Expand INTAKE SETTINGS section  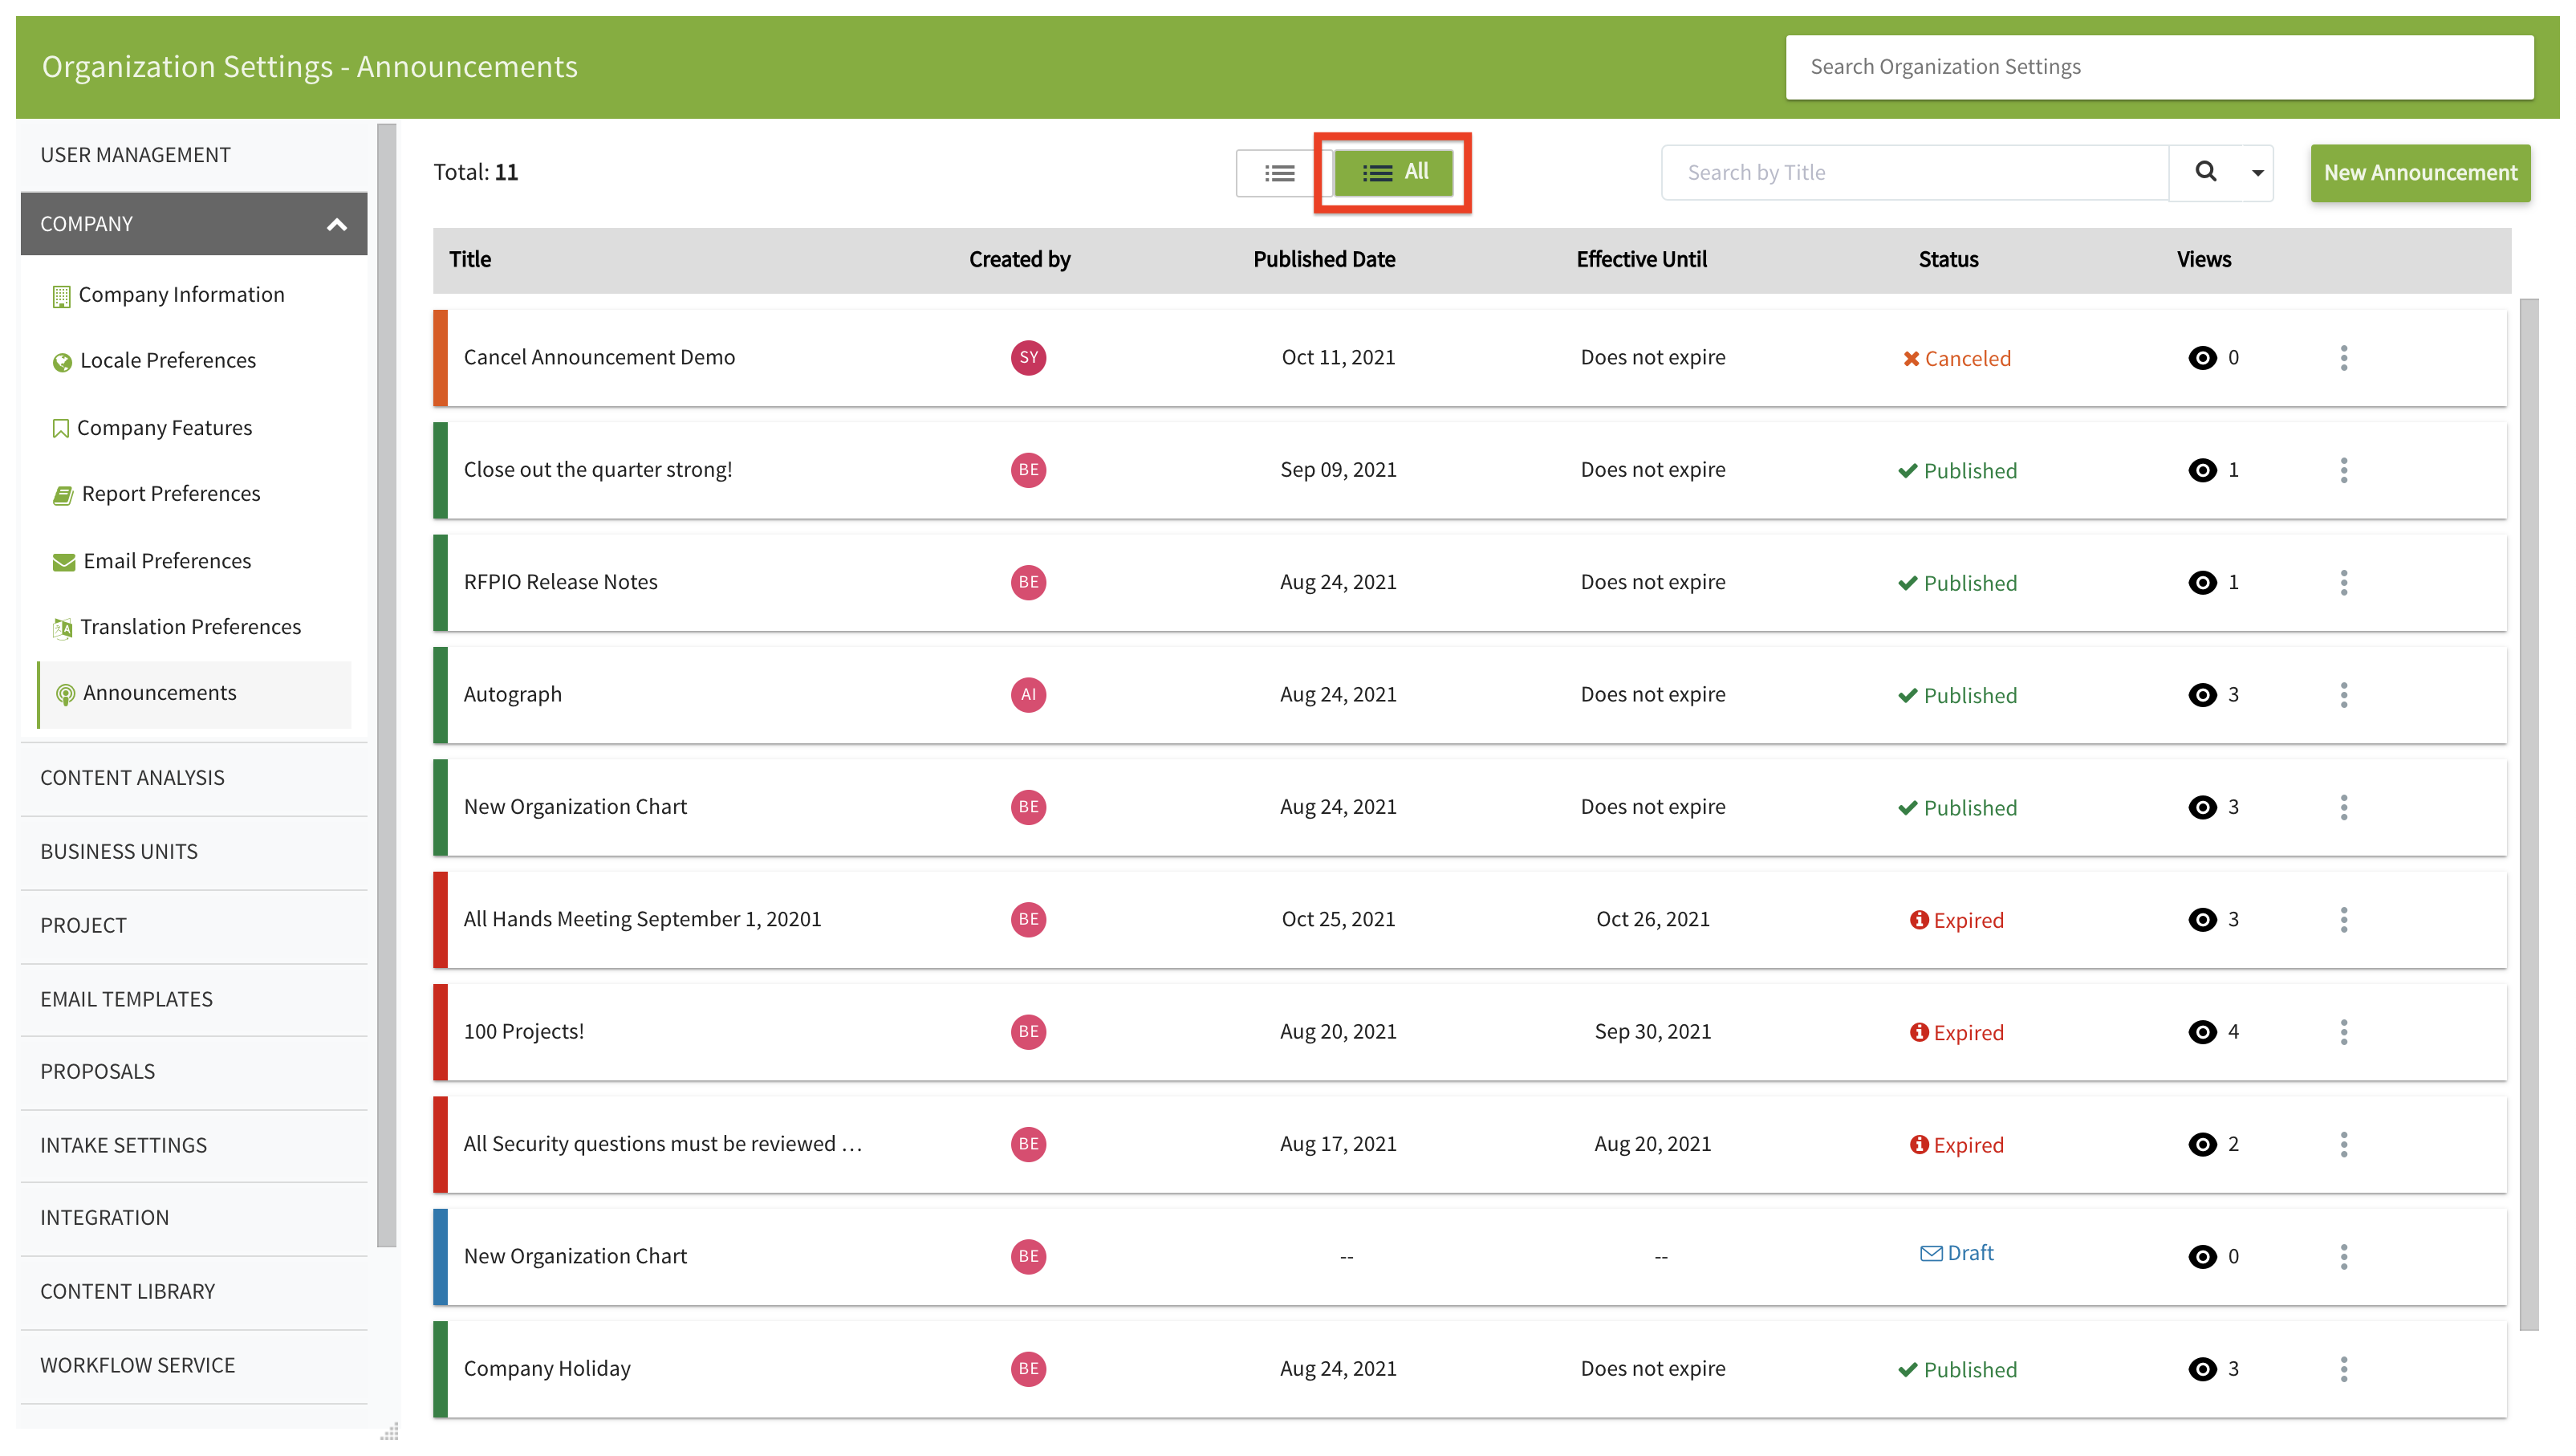tap(194, 1145)
